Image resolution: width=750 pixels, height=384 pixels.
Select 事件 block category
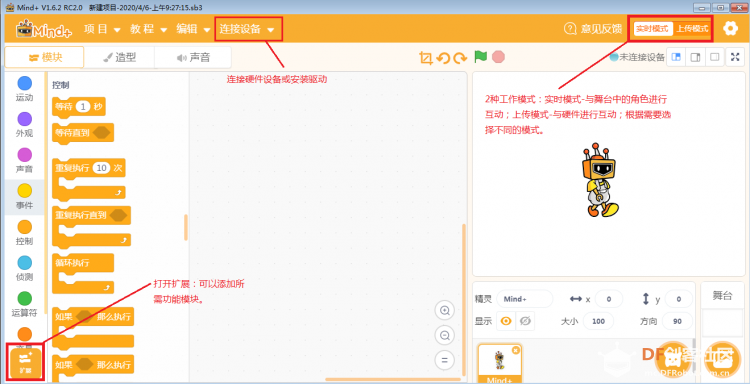coord(24,197)
